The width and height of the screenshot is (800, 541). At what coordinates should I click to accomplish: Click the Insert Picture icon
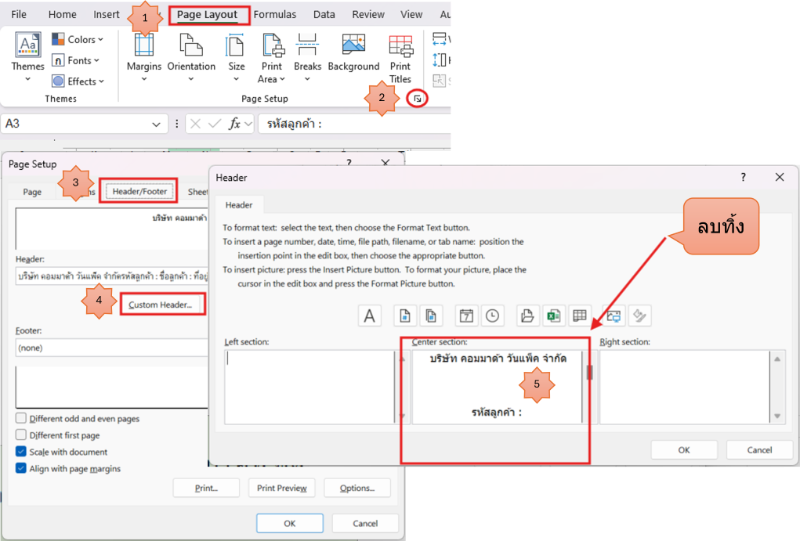point(614,315)
